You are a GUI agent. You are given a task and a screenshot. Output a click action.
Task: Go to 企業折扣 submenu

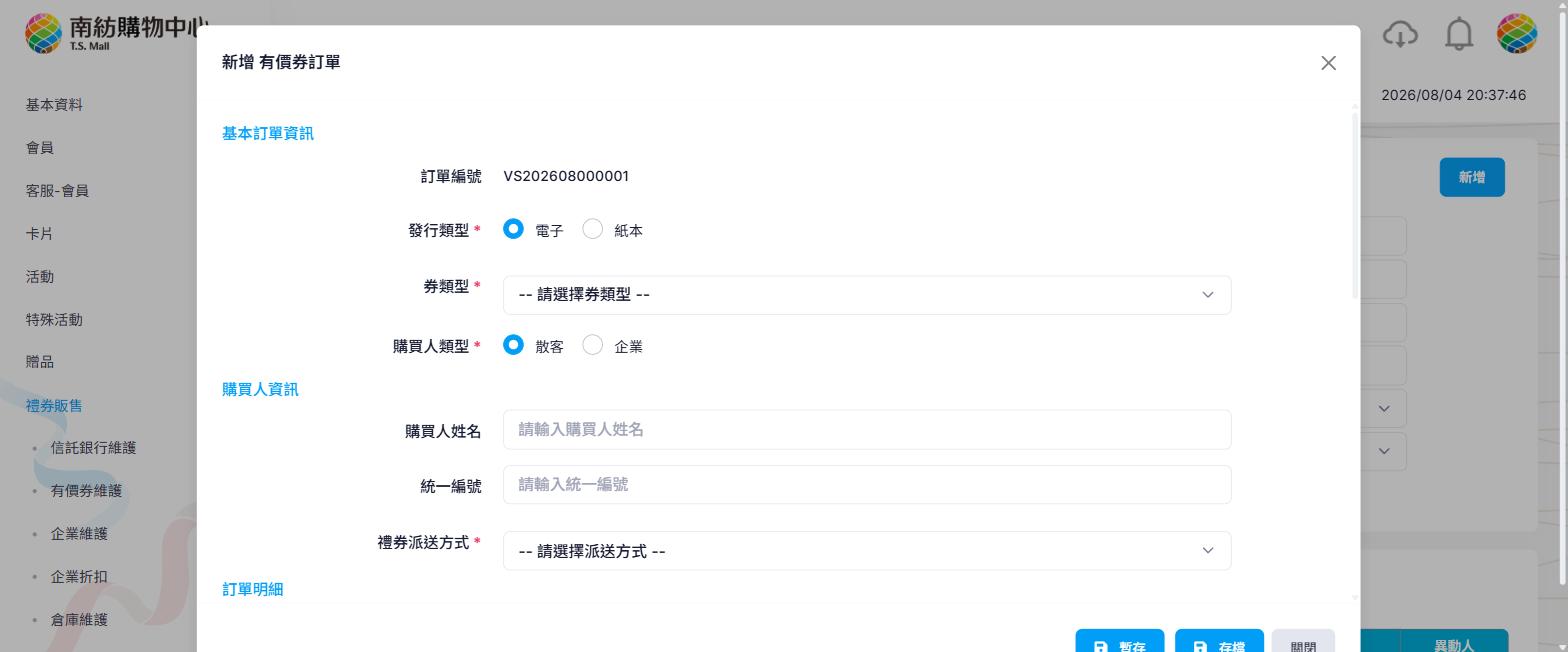click(79, 577)
